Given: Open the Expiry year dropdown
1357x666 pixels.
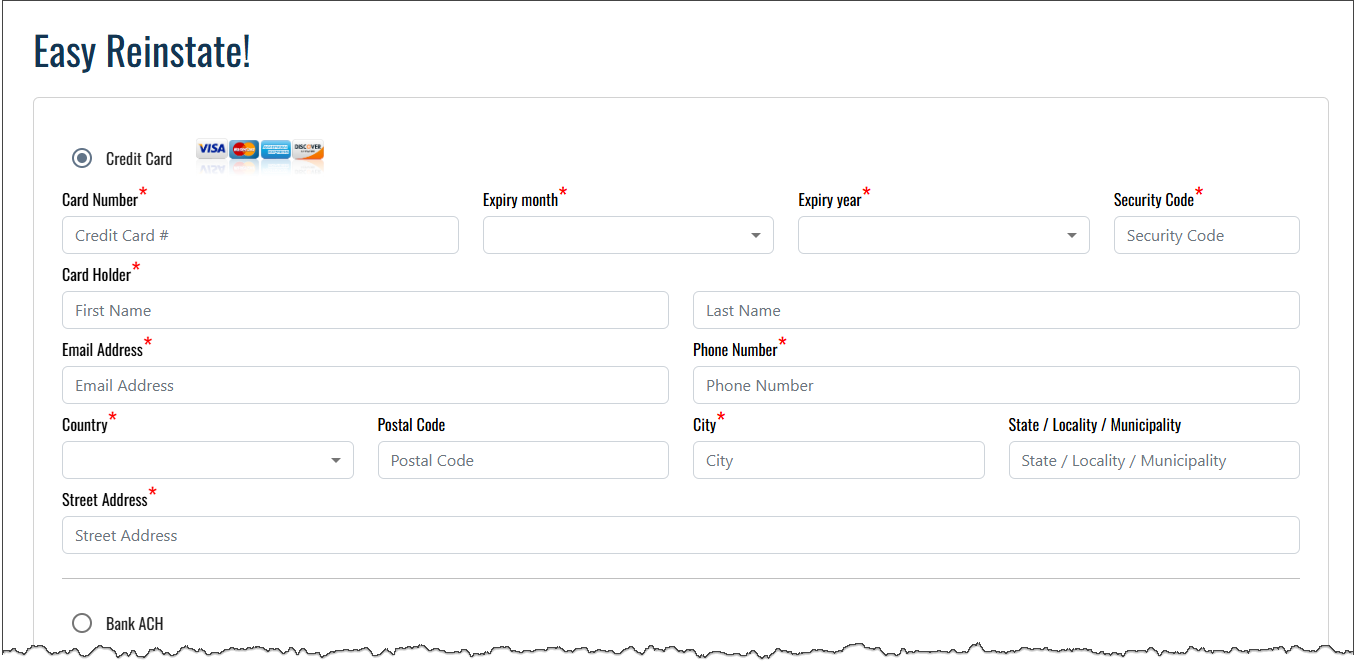Looking at the screenshot, I should coord(943,235).
